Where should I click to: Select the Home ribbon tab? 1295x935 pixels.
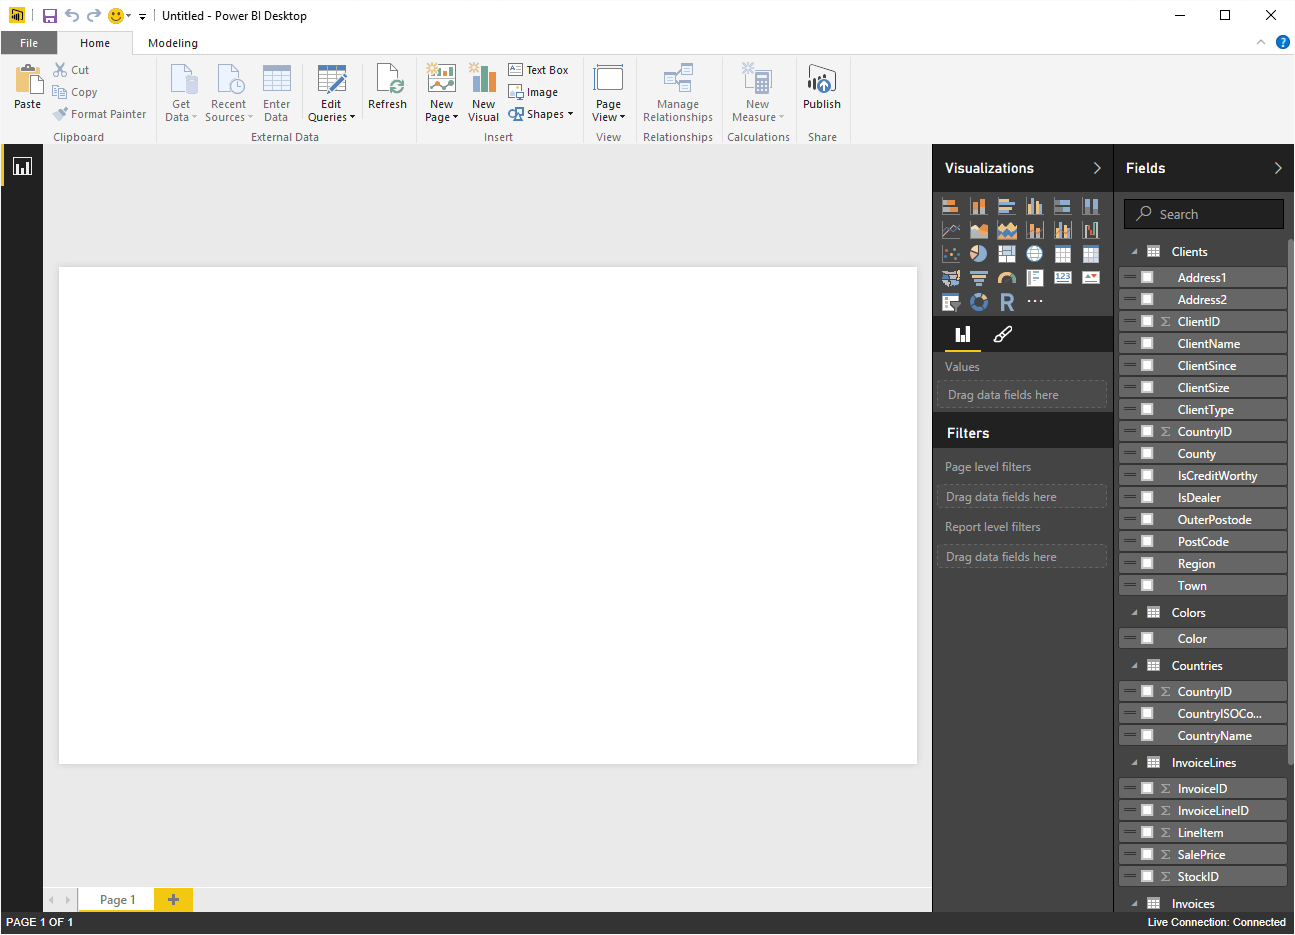point(95,43)
